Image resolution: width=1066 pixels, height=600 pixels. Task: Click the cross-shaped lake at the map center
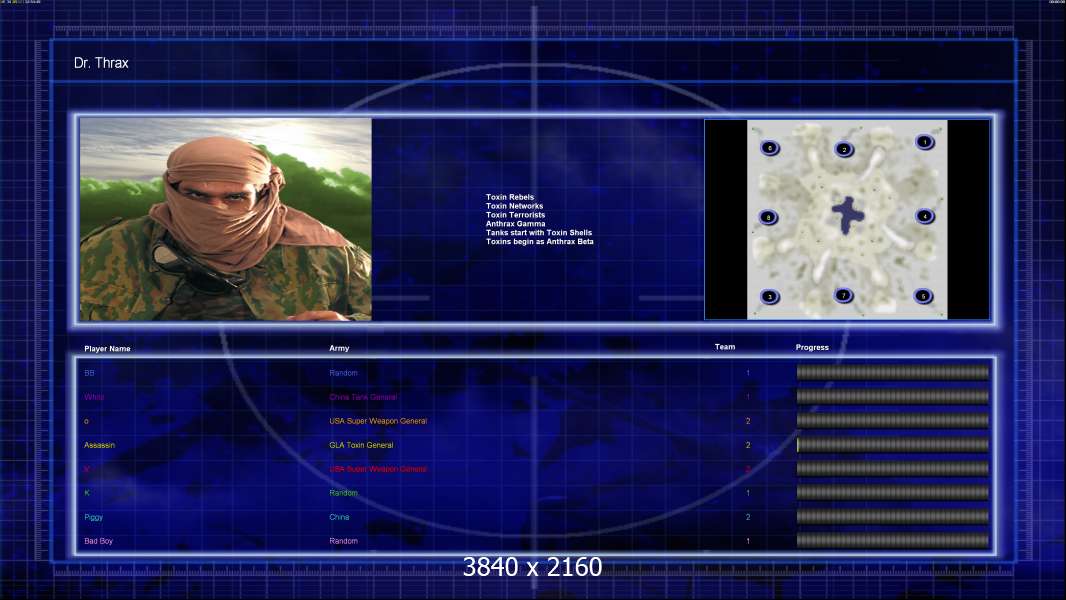pyautogui.click(x=848, y=215)
